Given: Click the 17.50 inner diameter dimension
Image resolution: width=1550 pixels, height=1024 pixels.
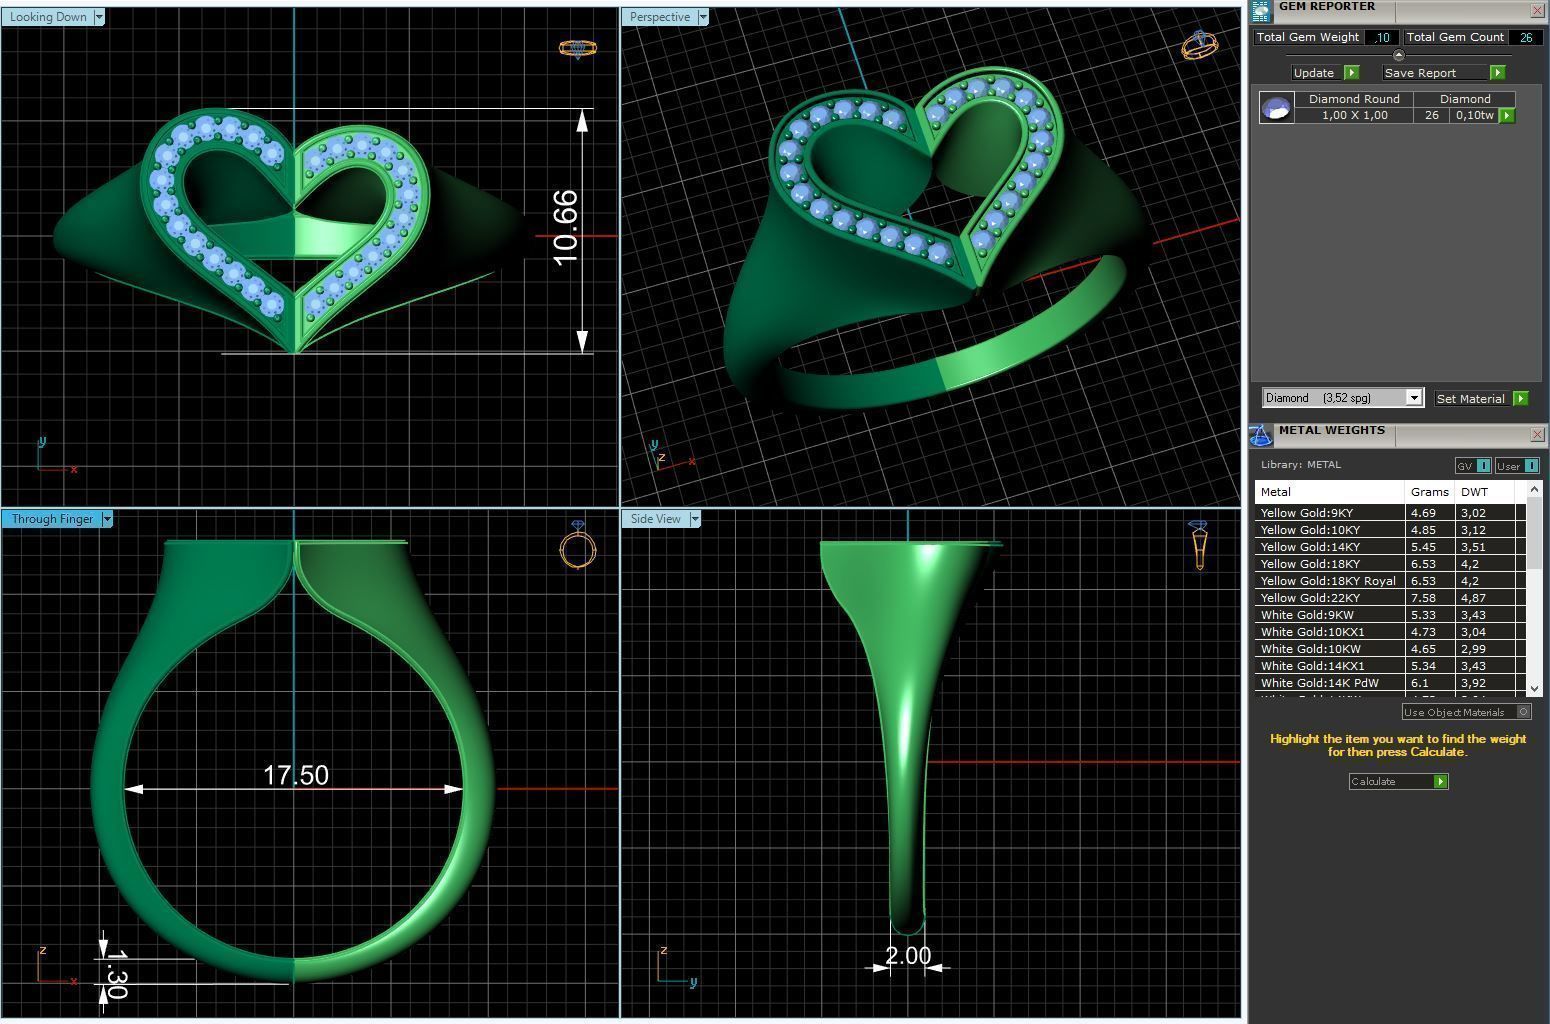Looking at the screenshot, I should pyautogui.click(x=295, y=775).
